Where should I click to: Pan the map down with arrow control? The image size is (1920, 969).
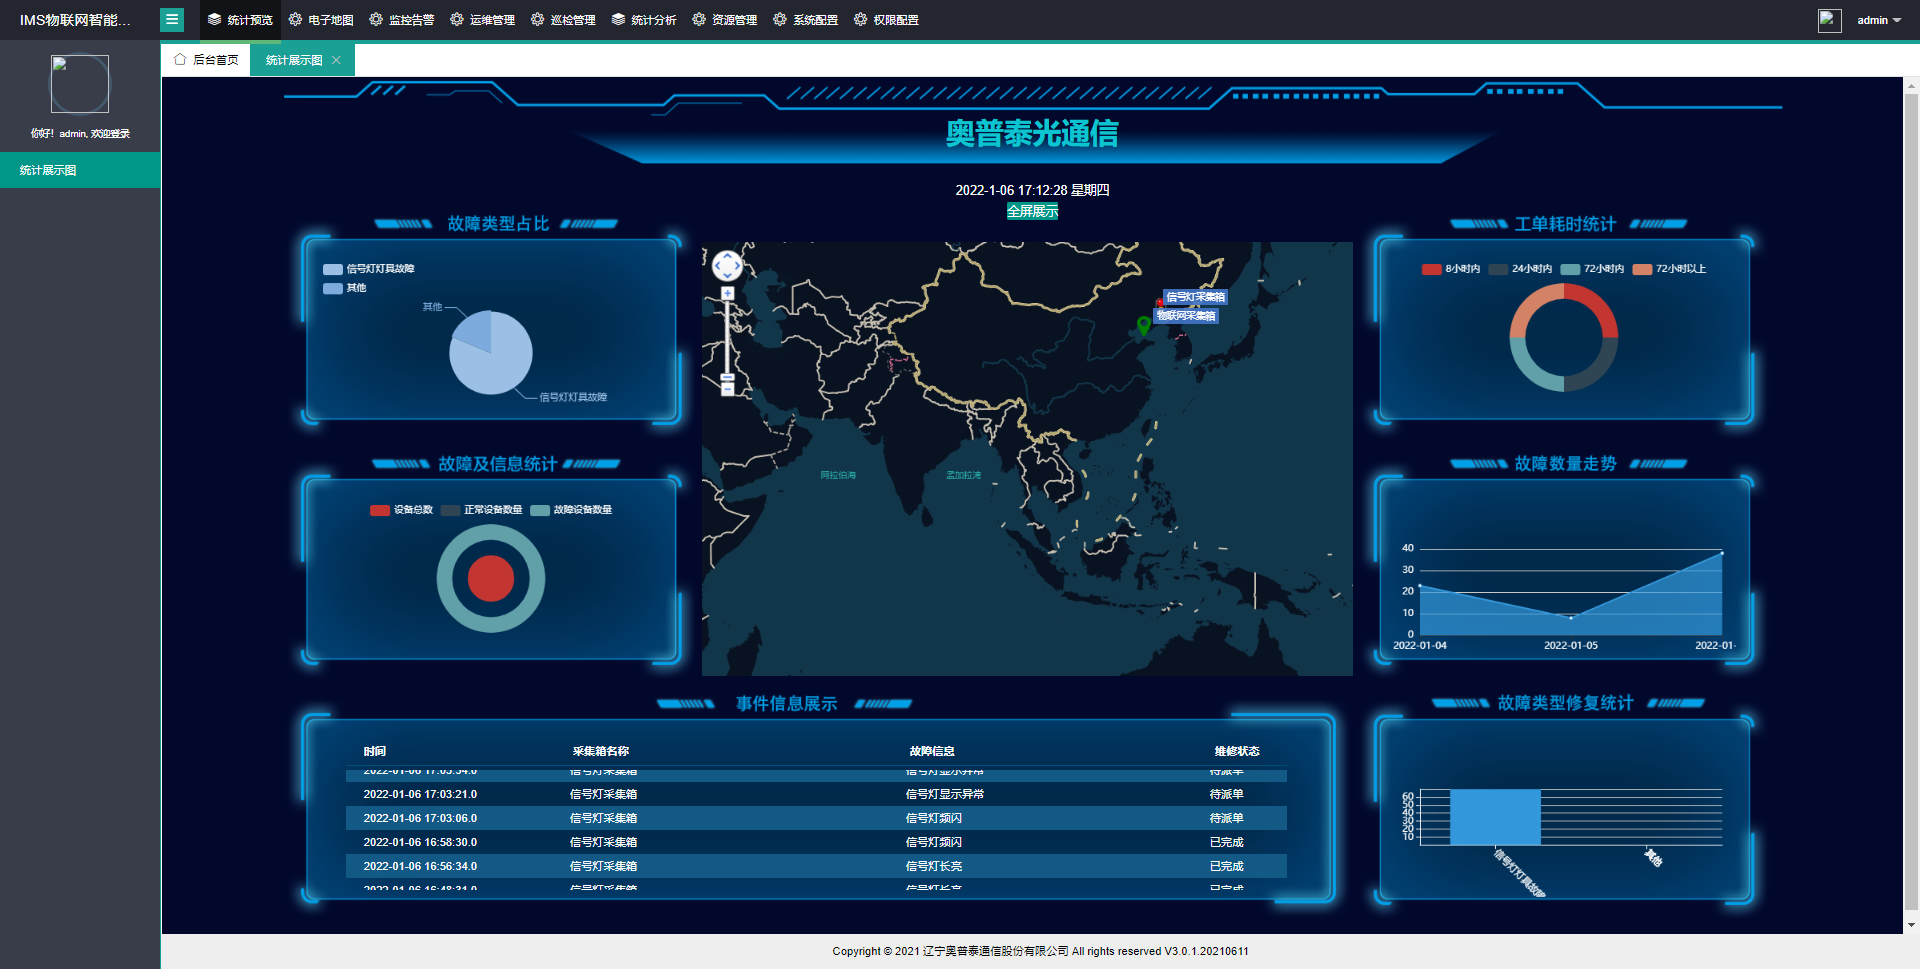tap(727, 275)
